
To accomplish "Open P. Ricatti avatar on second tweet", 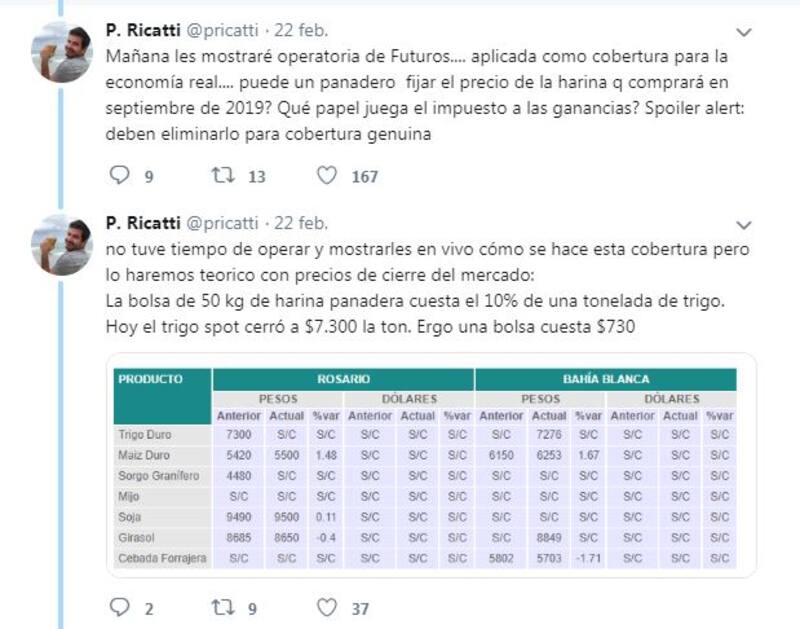I will pos(62,245).
